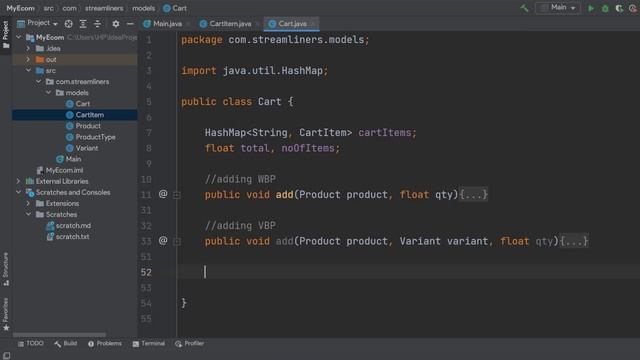
Task: Place cursor on HashMap import line
Action: coord(254,71)
